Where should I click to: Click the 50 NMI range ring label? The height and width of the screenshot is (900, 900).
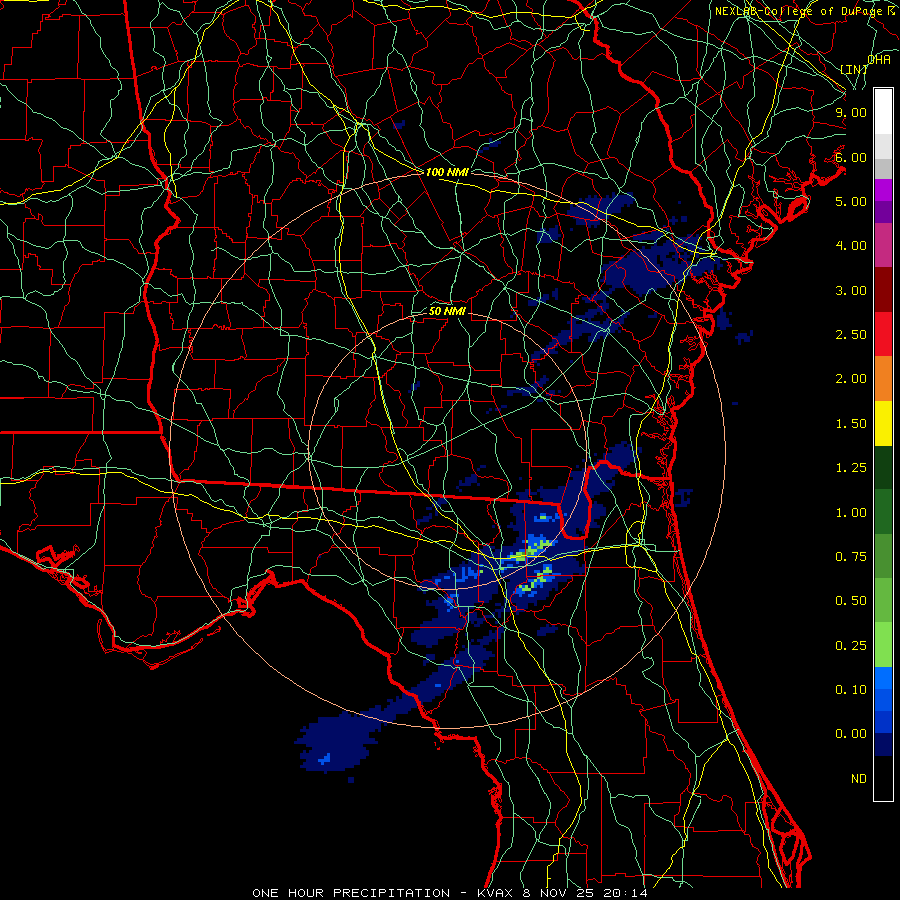click(x=447, y=311)
